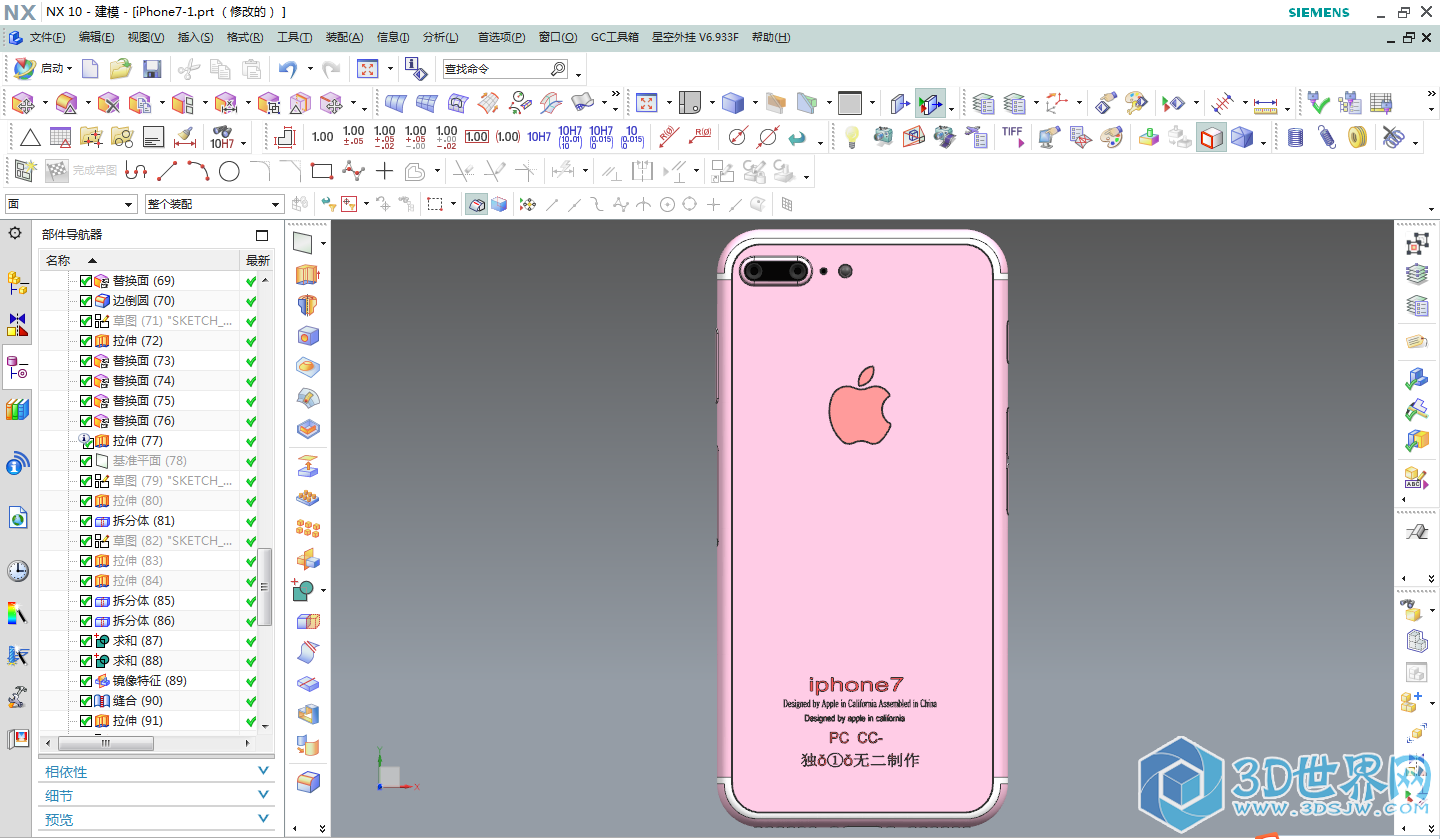The image size is (1440, 839).
Task: Click the paint palette with key icon
Action: click(x=1135, y=103)
